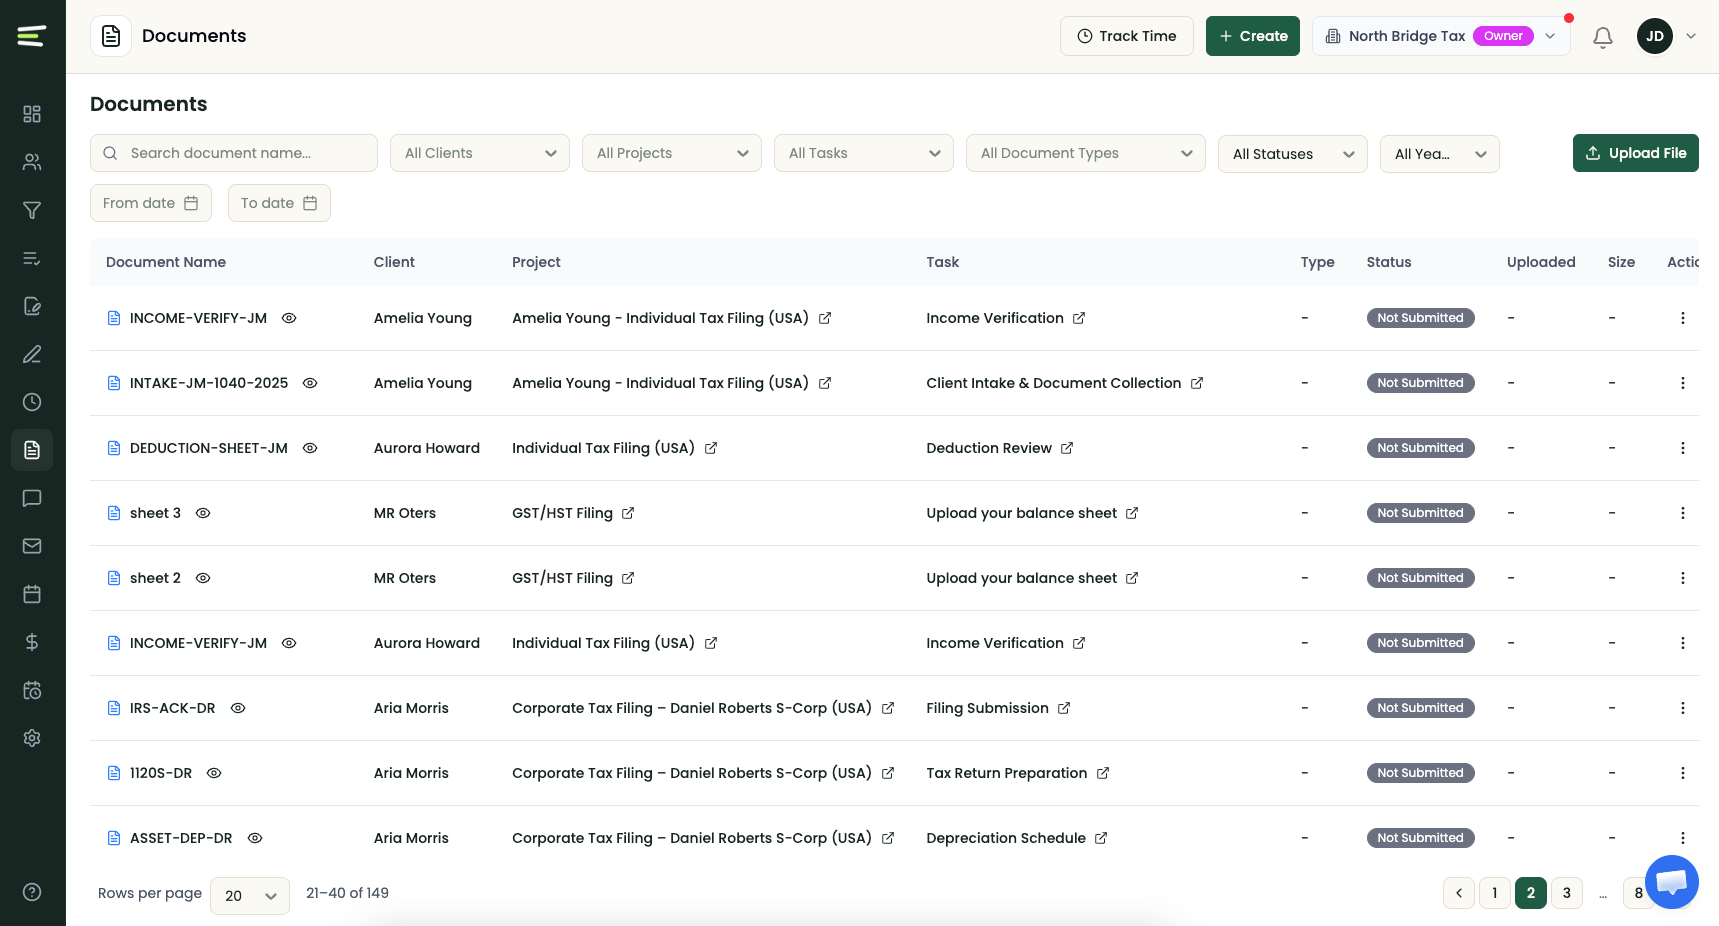Preview DEDUCTION-SHEET-JM via eye icon

310,448
